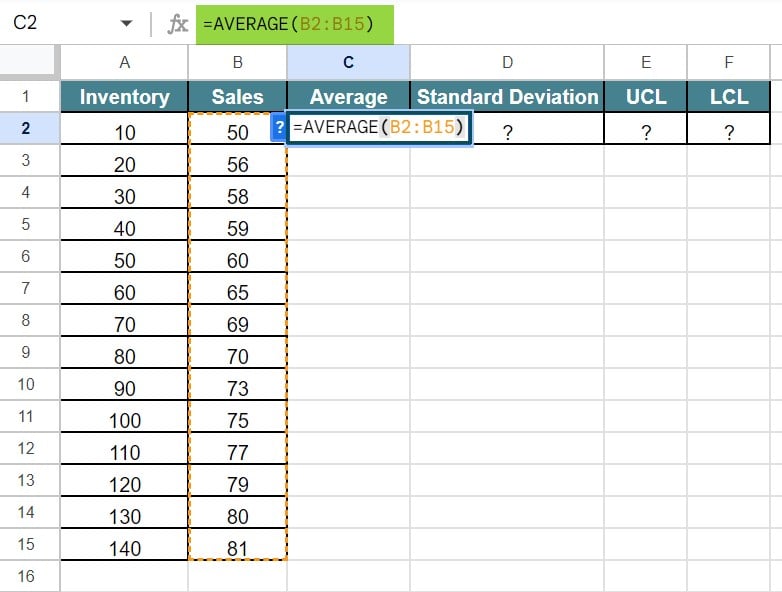782x592 pixels.
Task: Click the Inventory cell with value 40
Action: 124,224
